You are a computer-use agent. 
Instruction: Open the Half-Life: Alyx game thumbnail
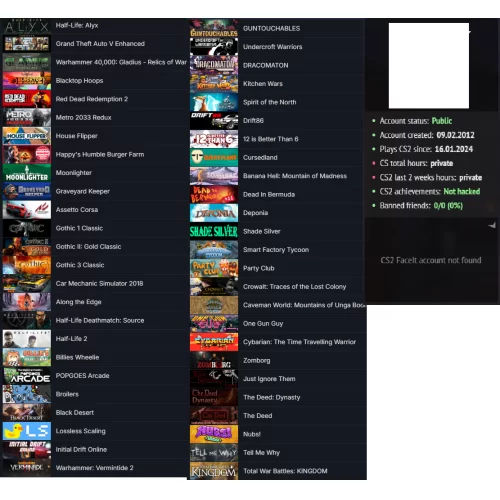click(x=27, y=26)
